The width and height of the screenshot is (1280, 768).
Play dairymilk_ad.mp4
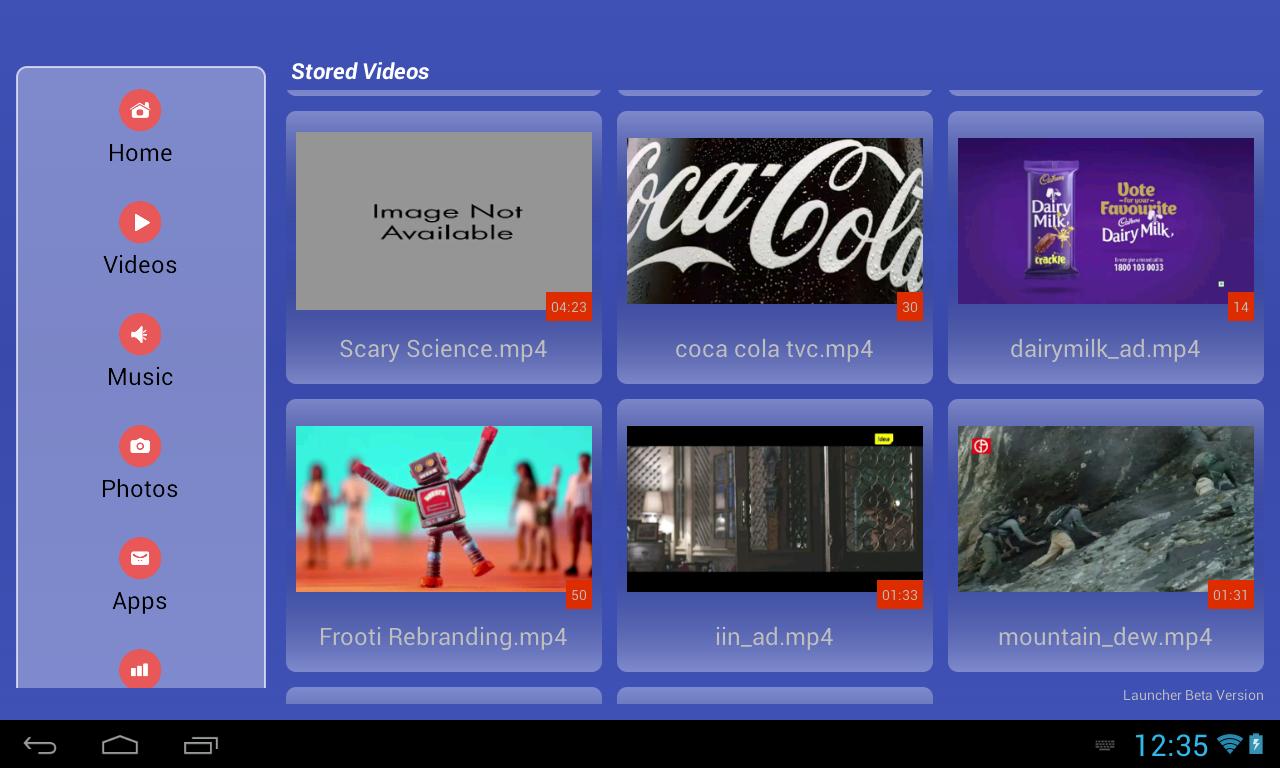click(x=1105, y=221)
